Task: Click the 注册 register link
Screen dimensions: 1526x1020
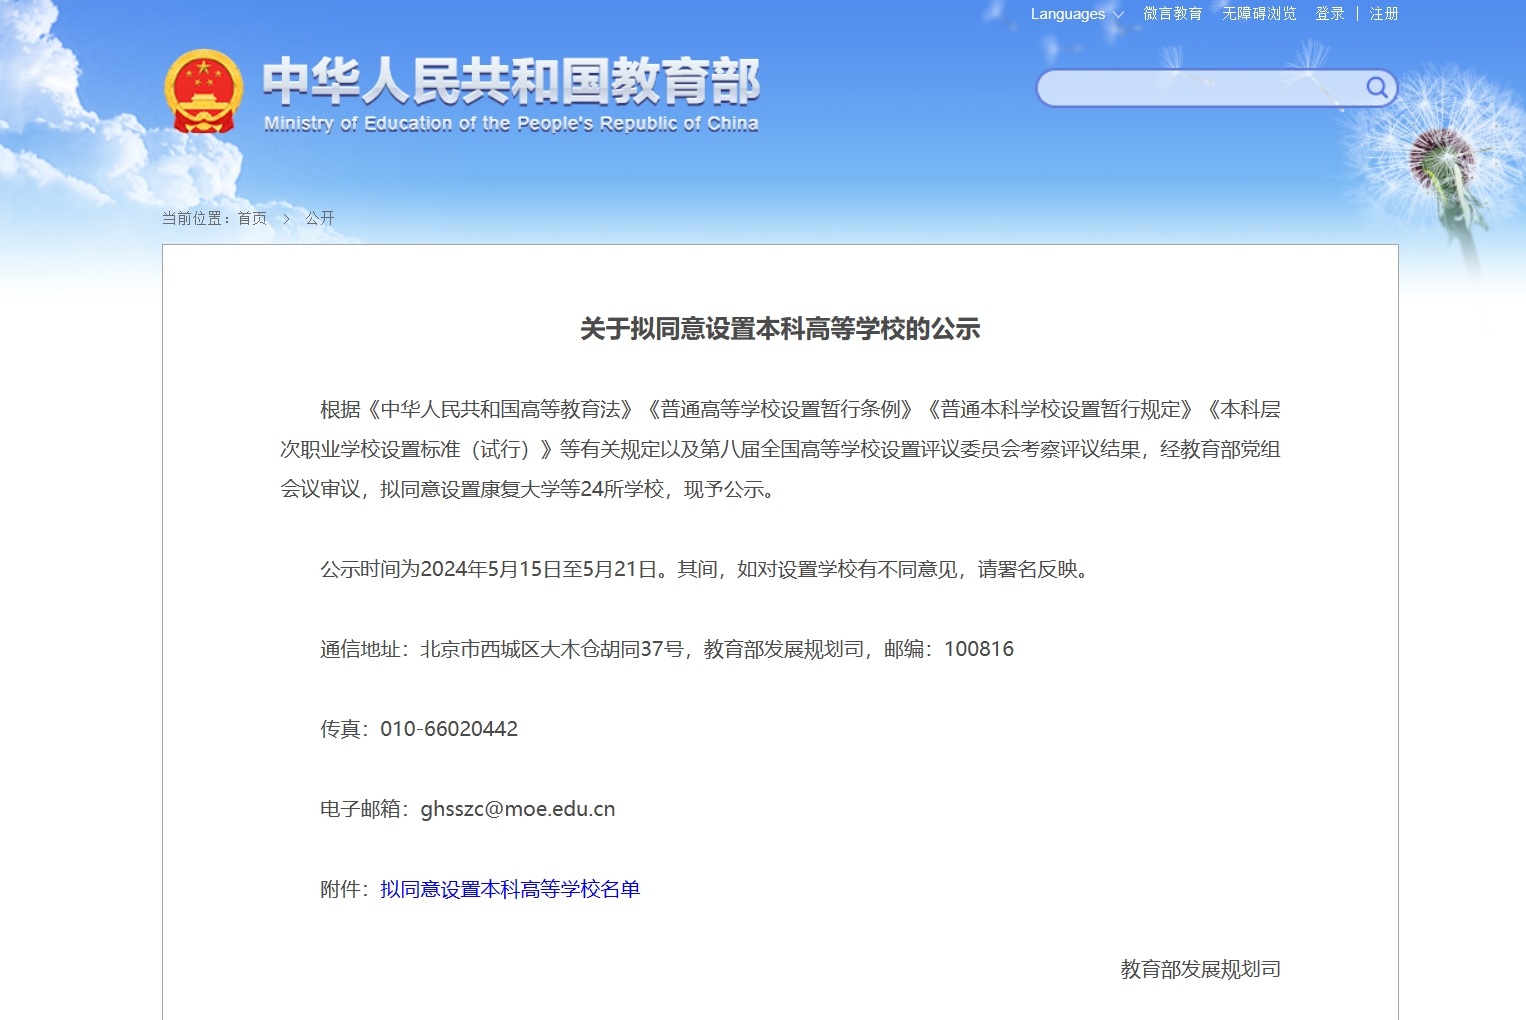Action: (1384, 14)
